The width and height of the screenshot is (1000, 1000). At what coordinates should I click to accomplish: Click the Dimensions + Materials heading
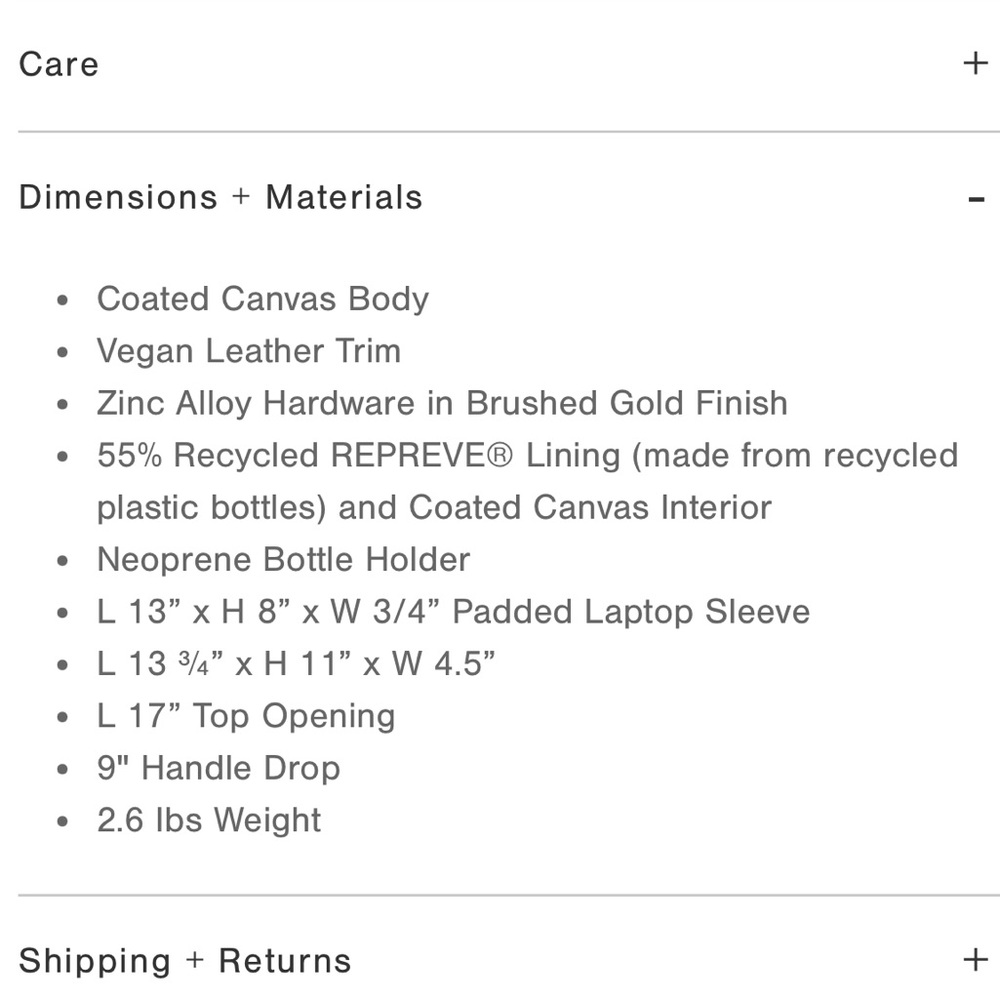pyautogui.click(x=220, y=197)
